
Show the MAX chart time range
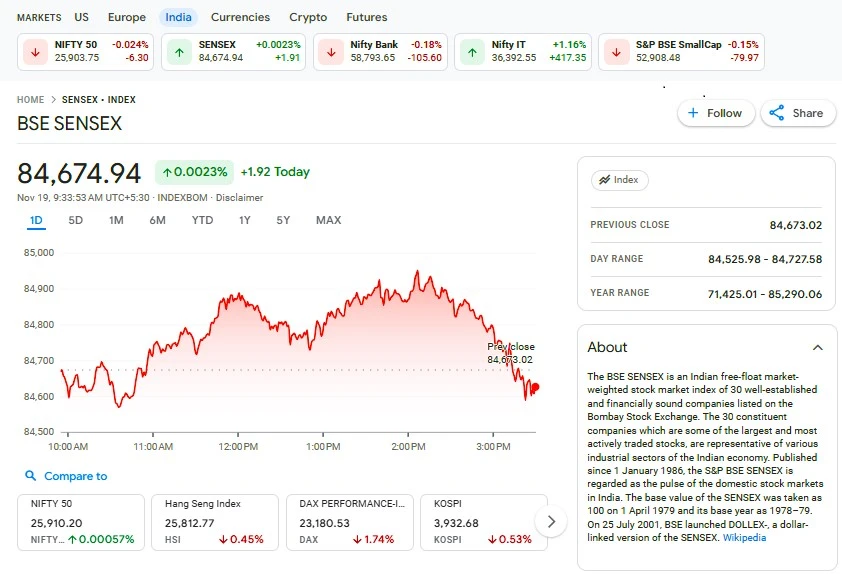[328, 220]
